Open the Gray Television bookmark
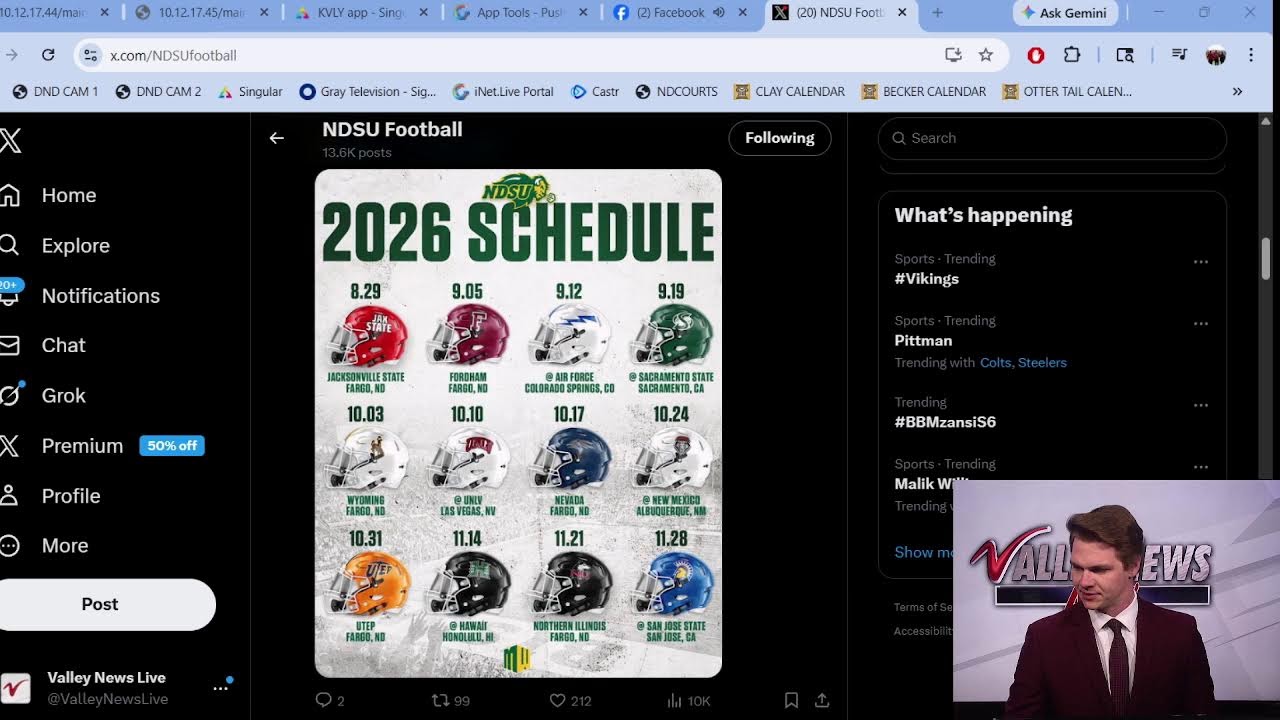 click(x=368, y=91)
